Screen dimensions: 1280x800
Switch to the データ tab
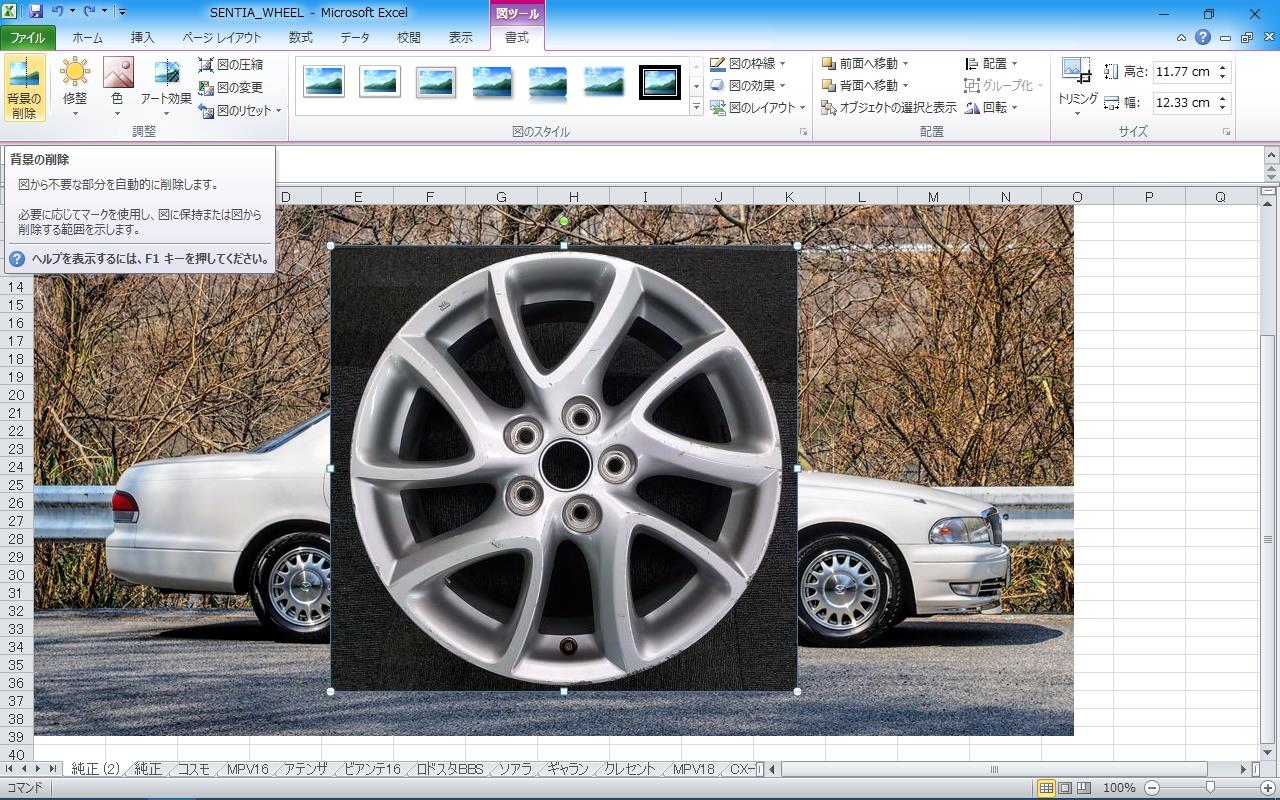[354, 38]
